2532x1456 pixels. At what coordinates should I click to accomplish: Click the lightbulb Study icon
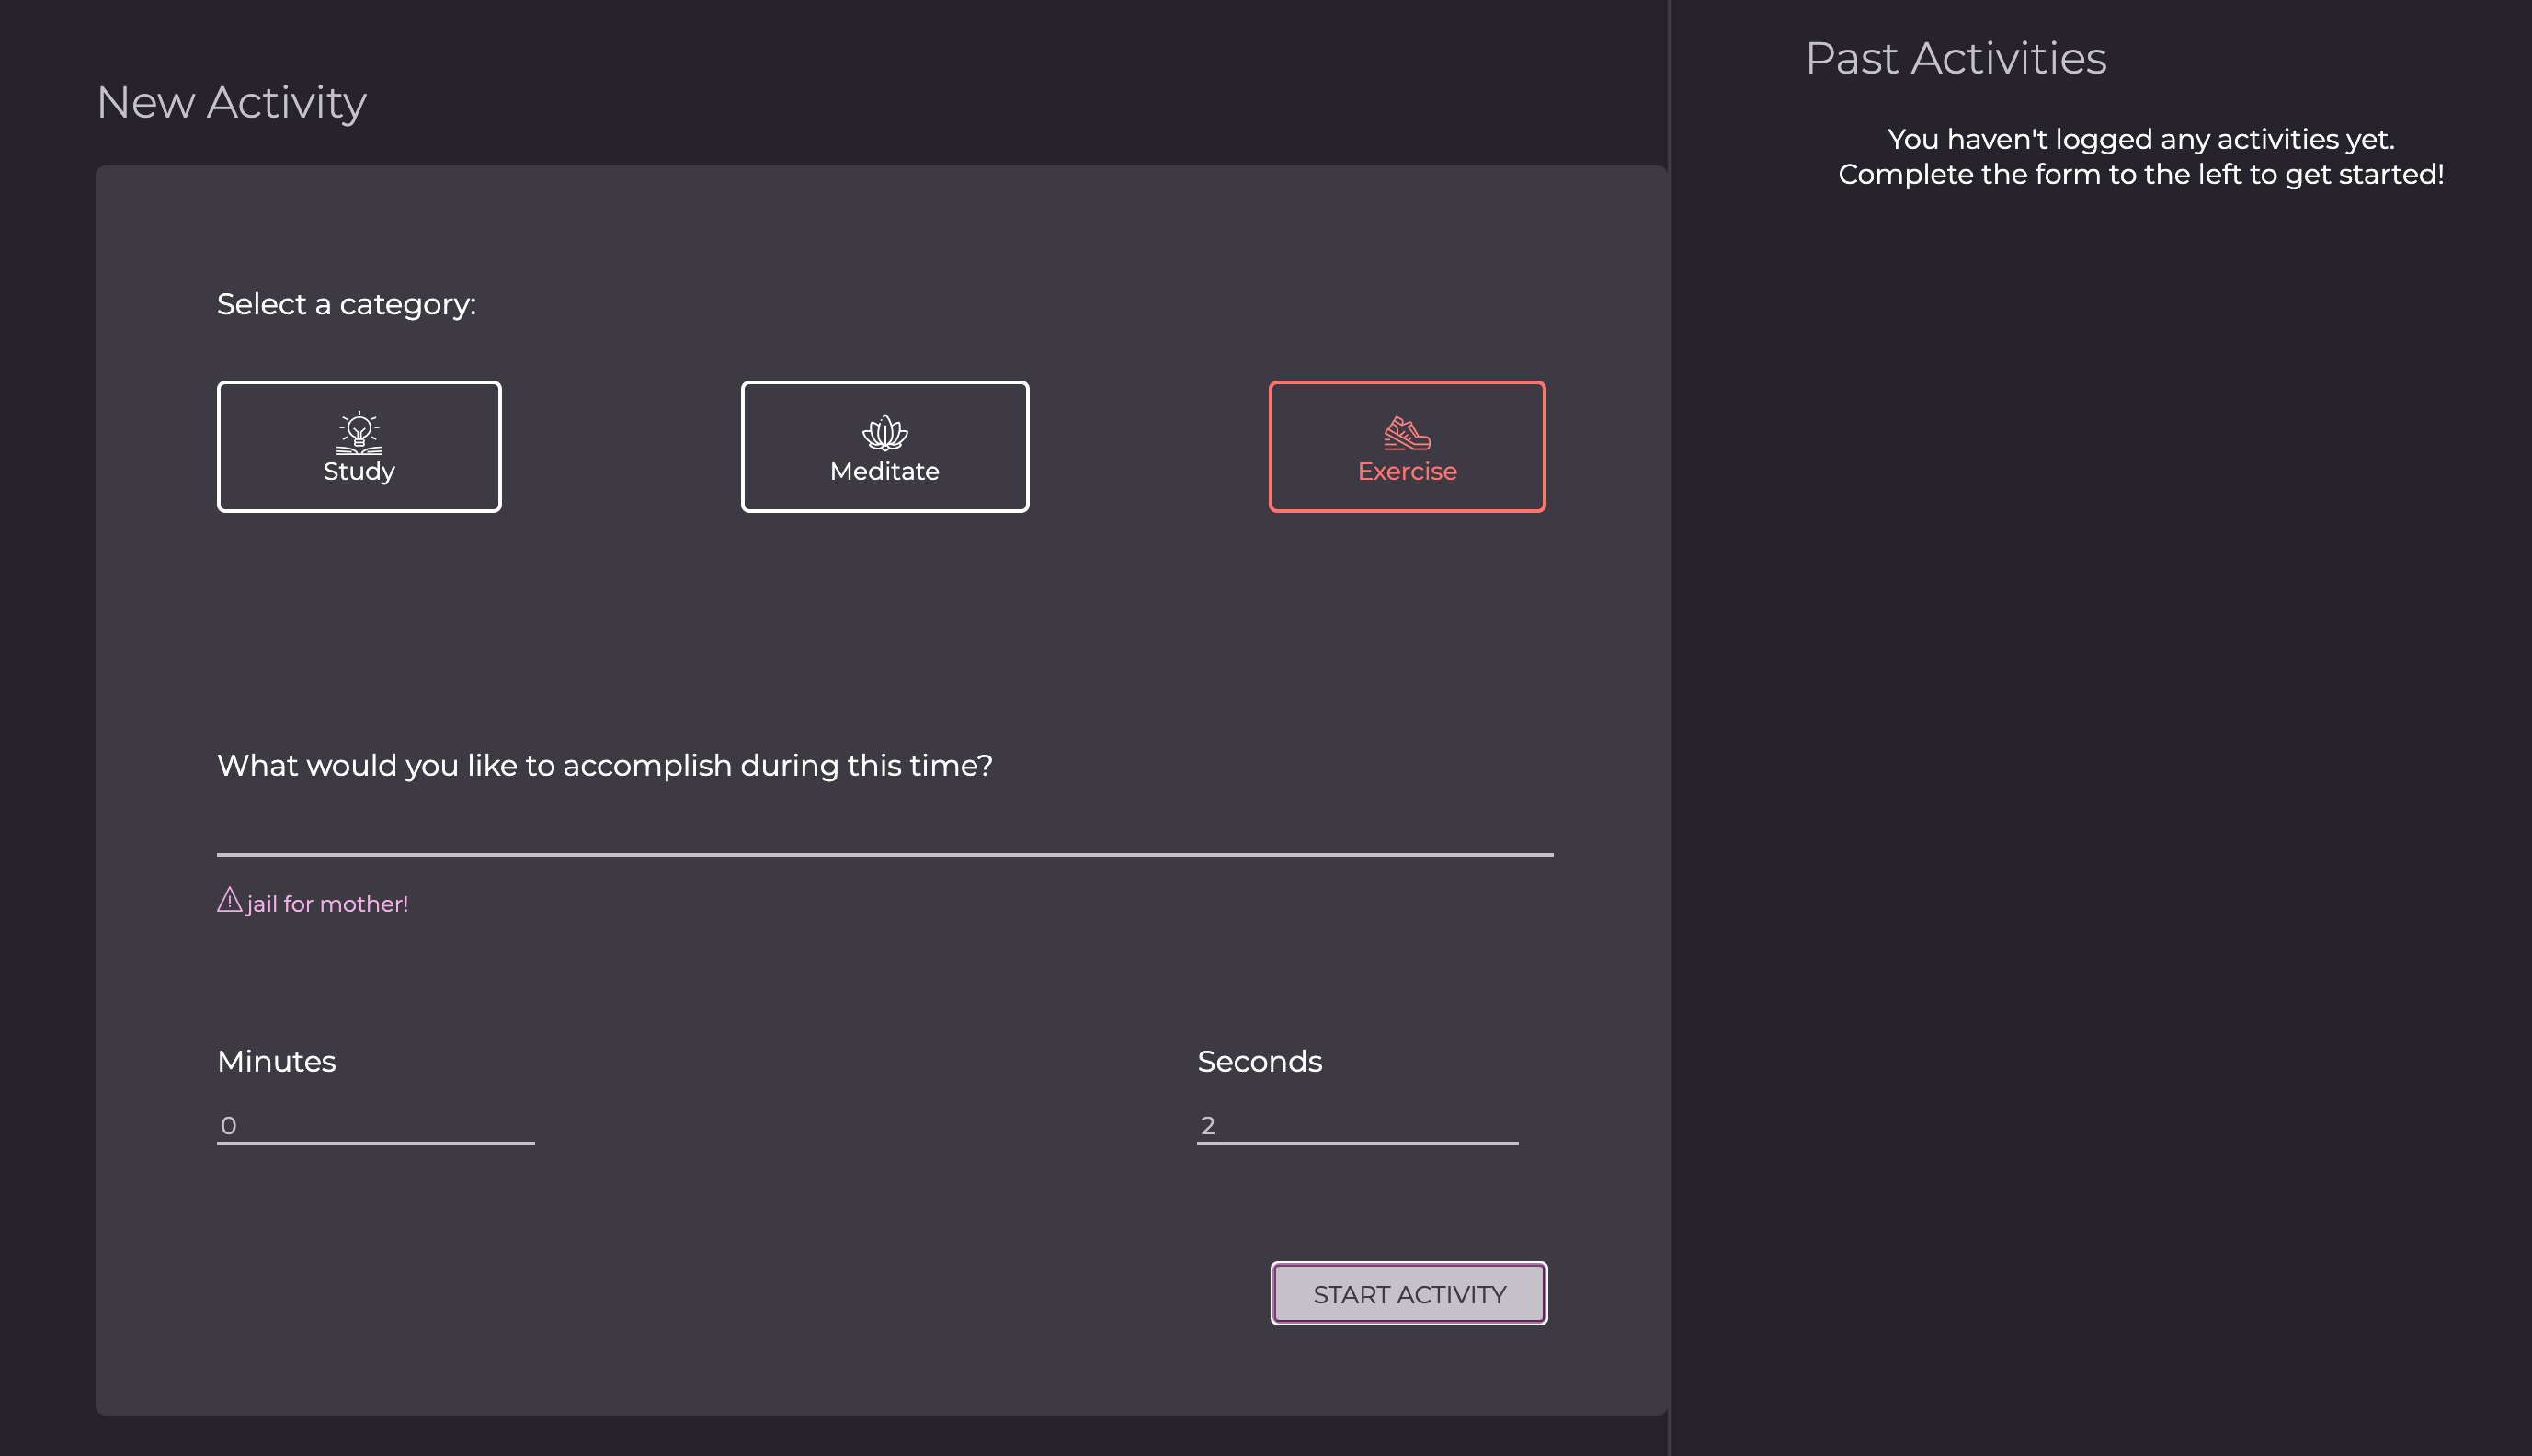click(x=359, y=432)
